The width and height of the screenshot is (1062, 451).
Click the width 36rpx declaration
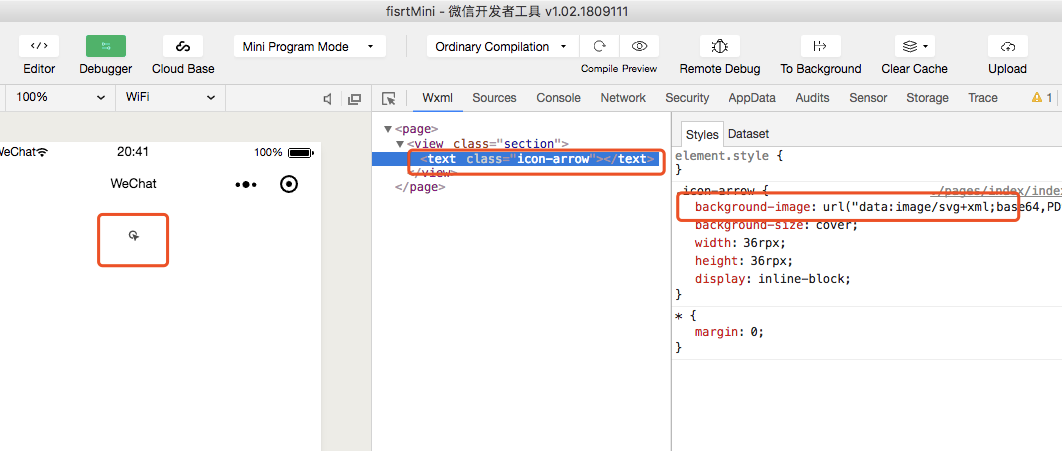click(x=740, y=242)
